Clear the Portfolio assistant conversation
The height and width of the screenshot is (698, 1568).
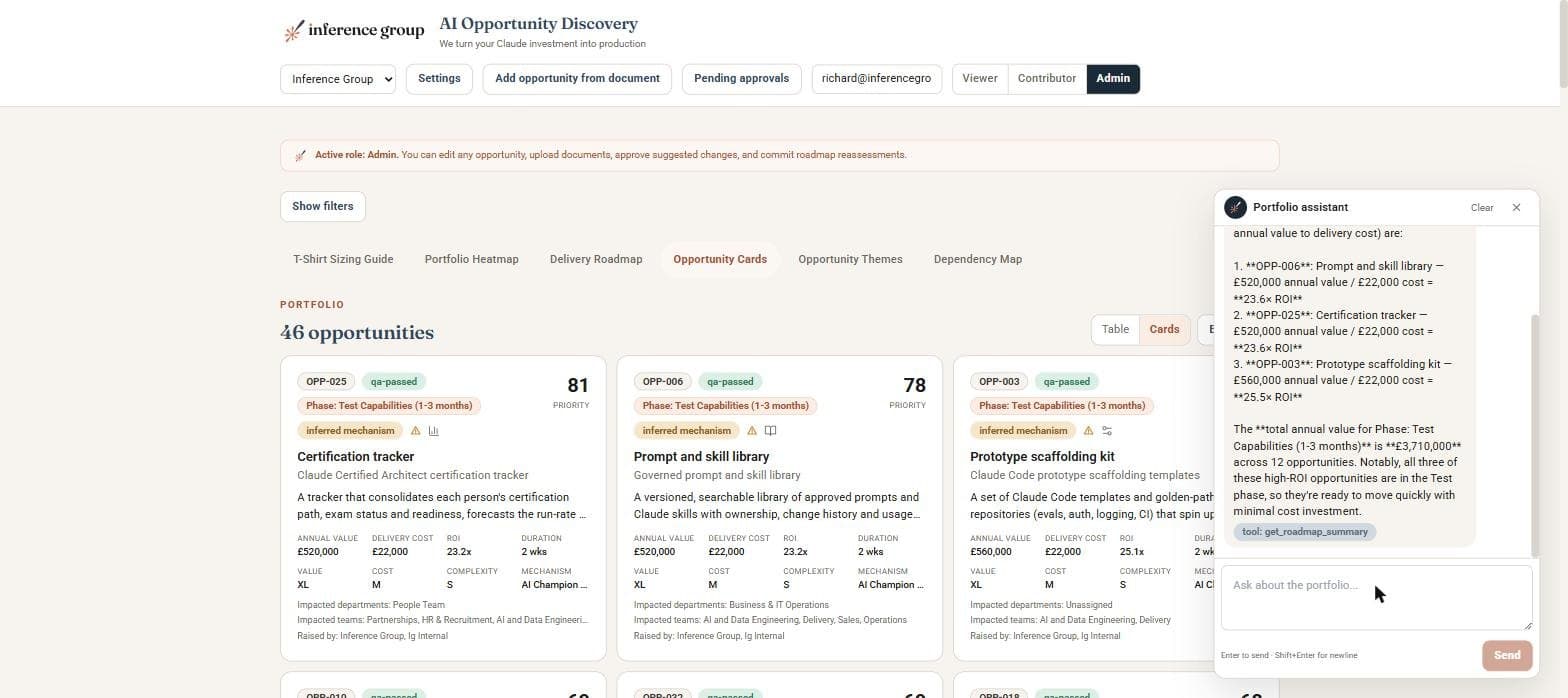(x=1482, y=208)
